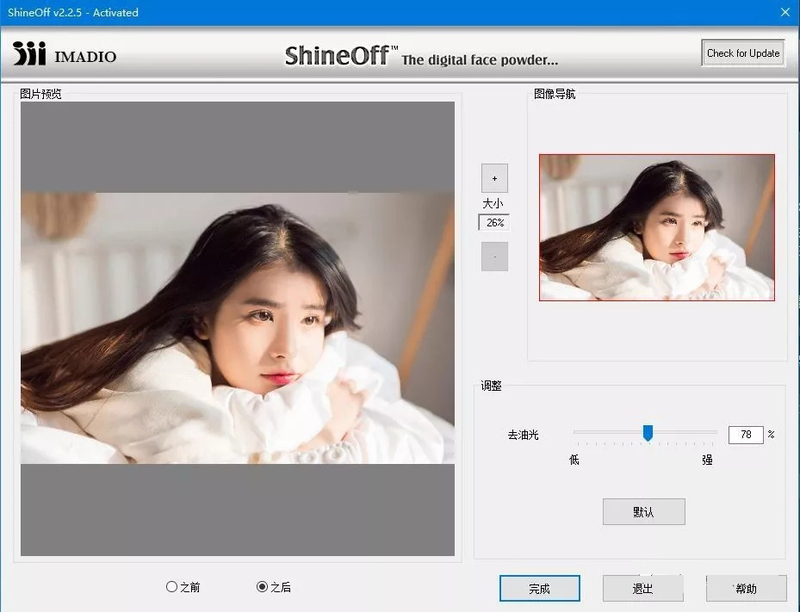The width and height of the screenshot is (800, 612).
Task: Click the gray area above preview photo
Action: point(238,147)
